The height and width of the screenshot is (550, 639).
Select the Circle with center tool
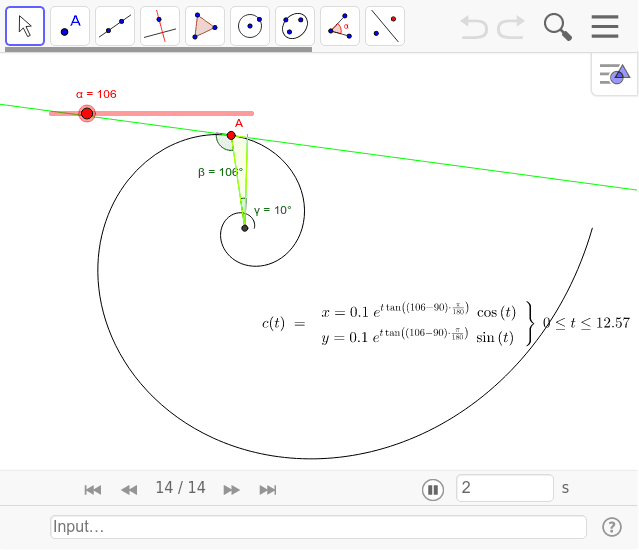click(250, 26)
